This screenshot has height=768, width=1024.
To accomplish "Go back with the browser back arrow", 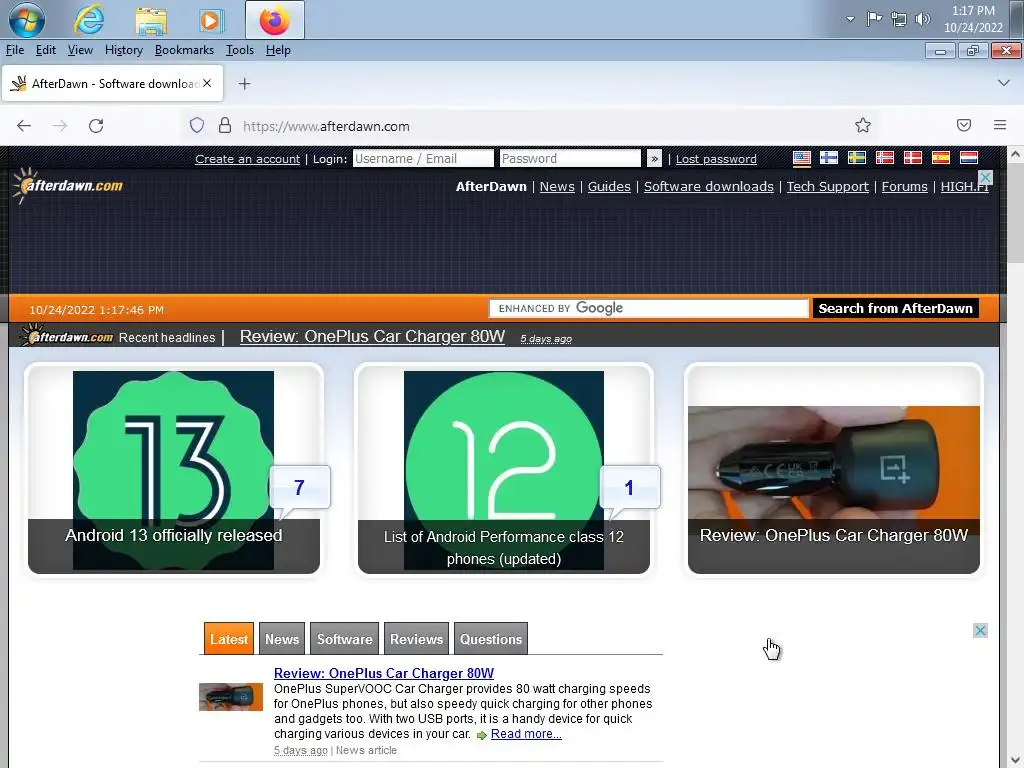I will click(24, 125).
